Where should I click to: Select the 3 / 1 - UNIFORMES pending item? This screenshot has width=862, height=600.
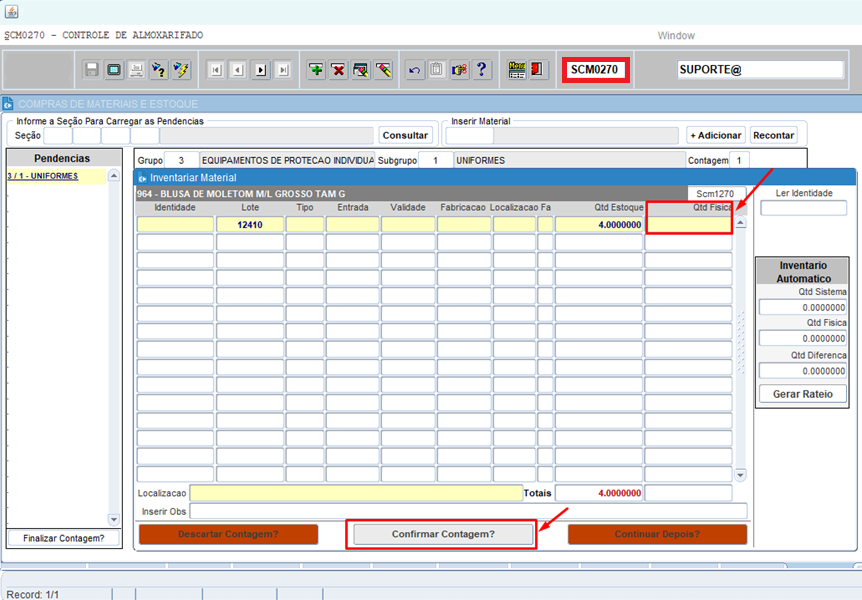[43, 176]
